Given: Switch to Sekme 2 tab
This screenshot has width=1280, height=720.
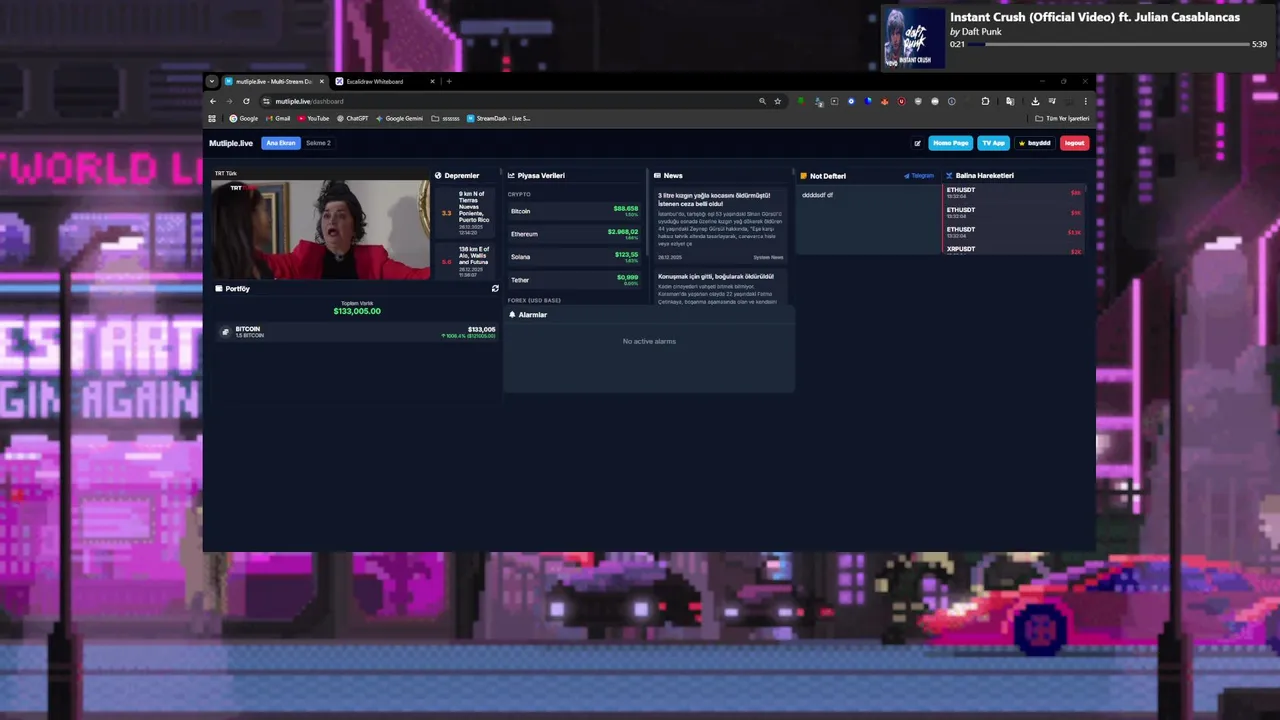Looking at the screenshot, I should (318, 143).
